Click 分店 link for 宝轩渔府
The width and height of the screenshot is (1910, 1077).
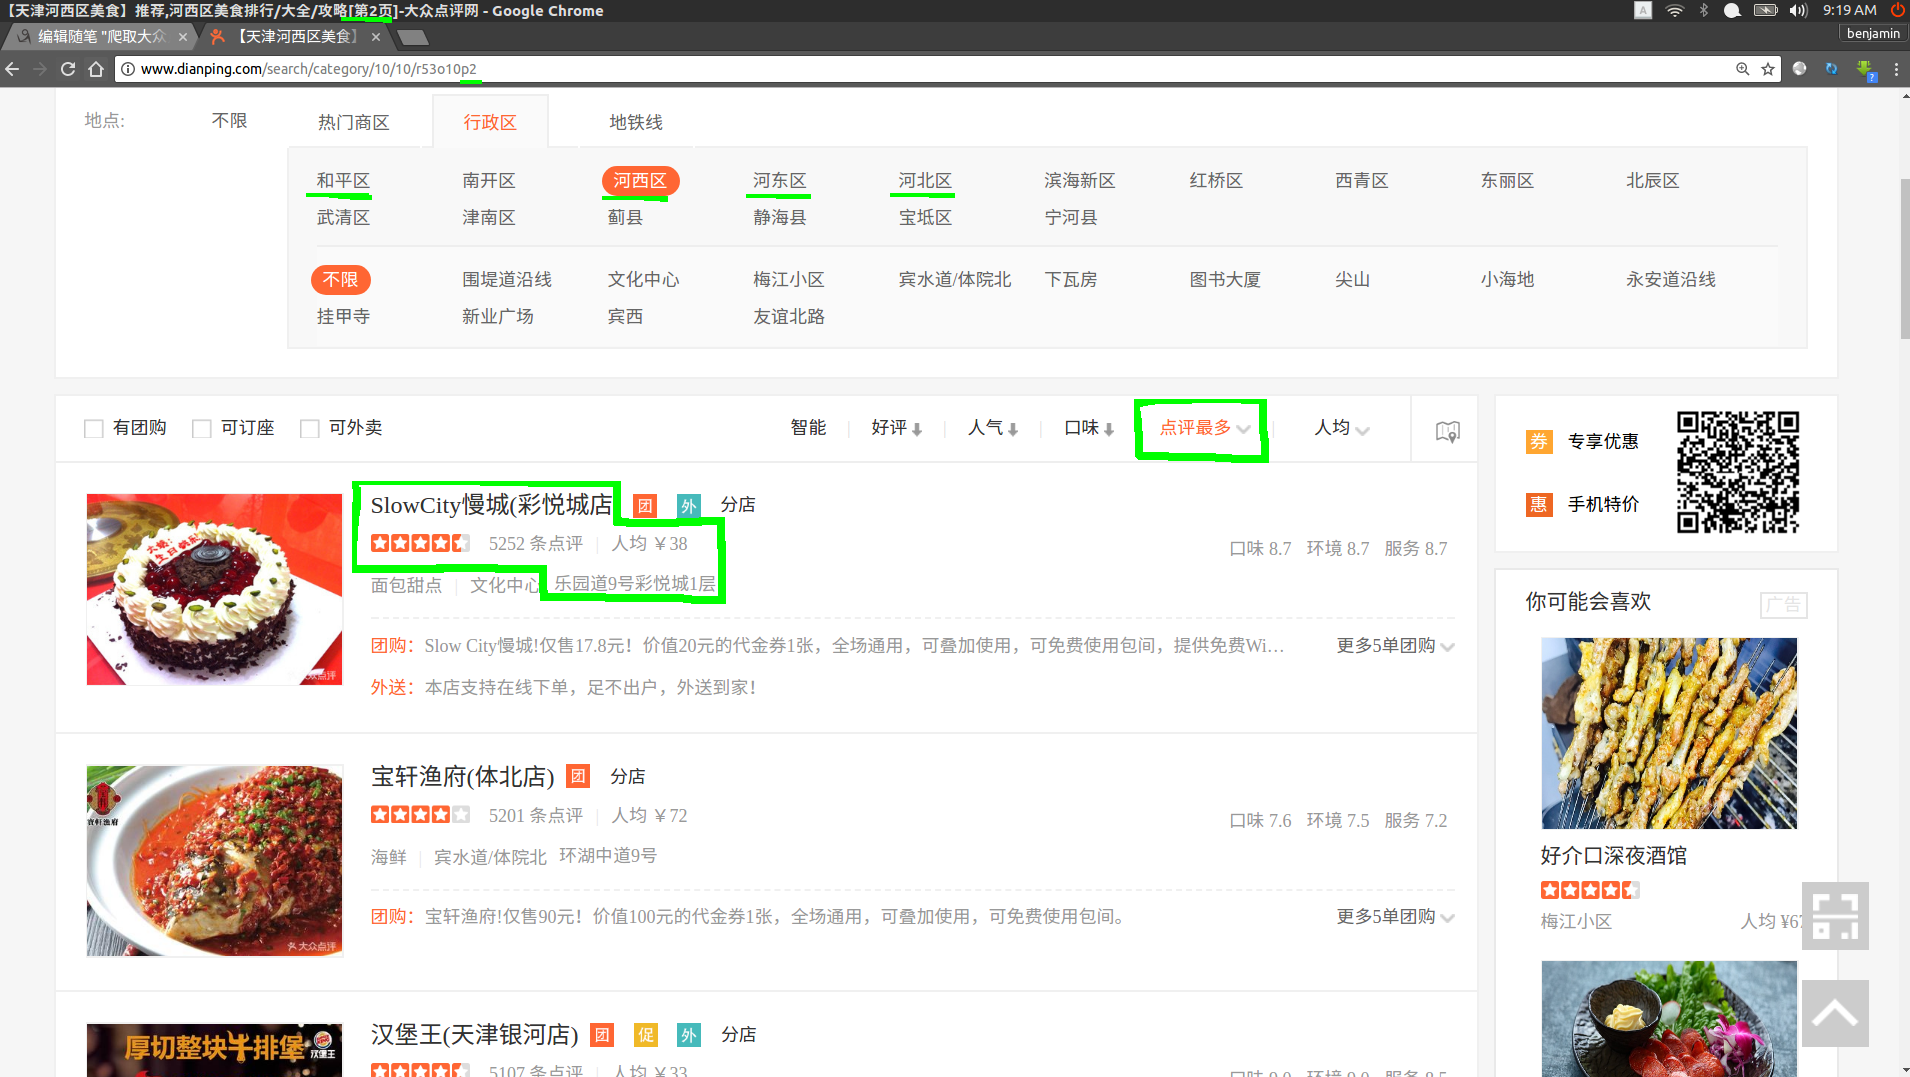pyautogui.click(x=628, y=777)
